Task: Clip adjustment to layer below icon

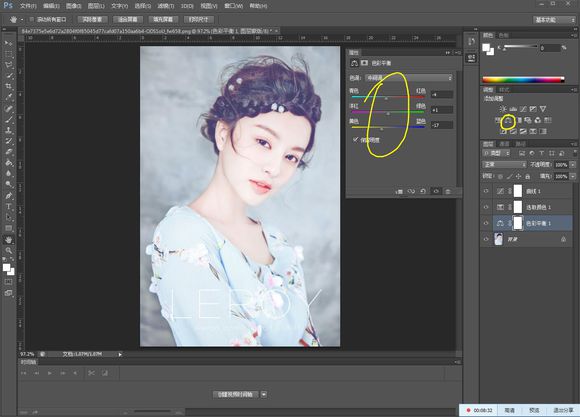Action: pos(399,191)
